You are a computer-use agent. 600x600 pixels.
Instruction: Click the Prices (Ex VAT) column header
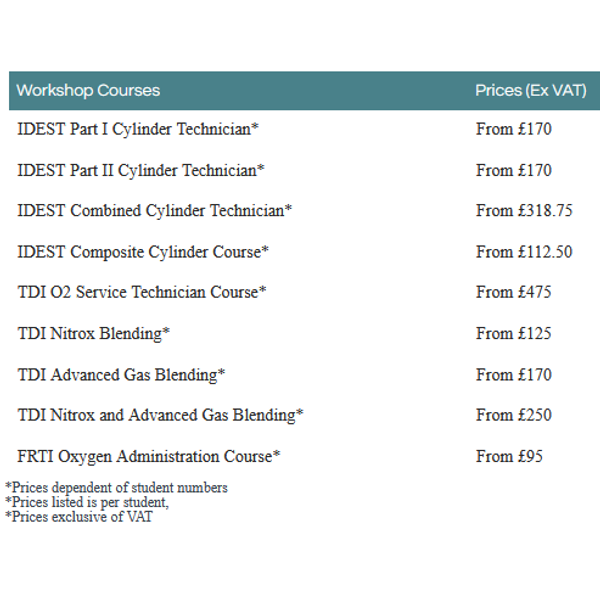coord(531,91)
